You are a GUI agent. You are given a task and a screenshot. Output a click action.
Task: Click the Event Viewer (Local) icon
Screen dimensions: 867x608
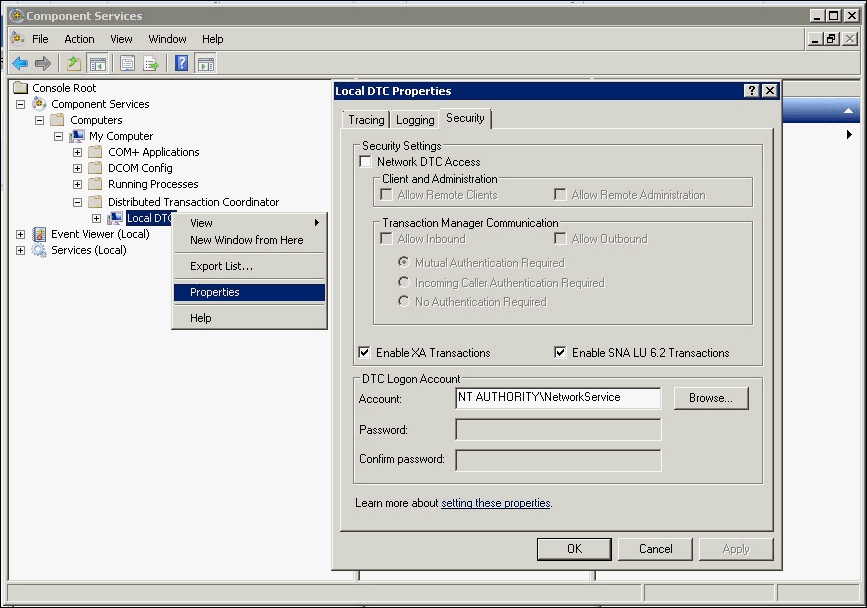coord(39,234)
